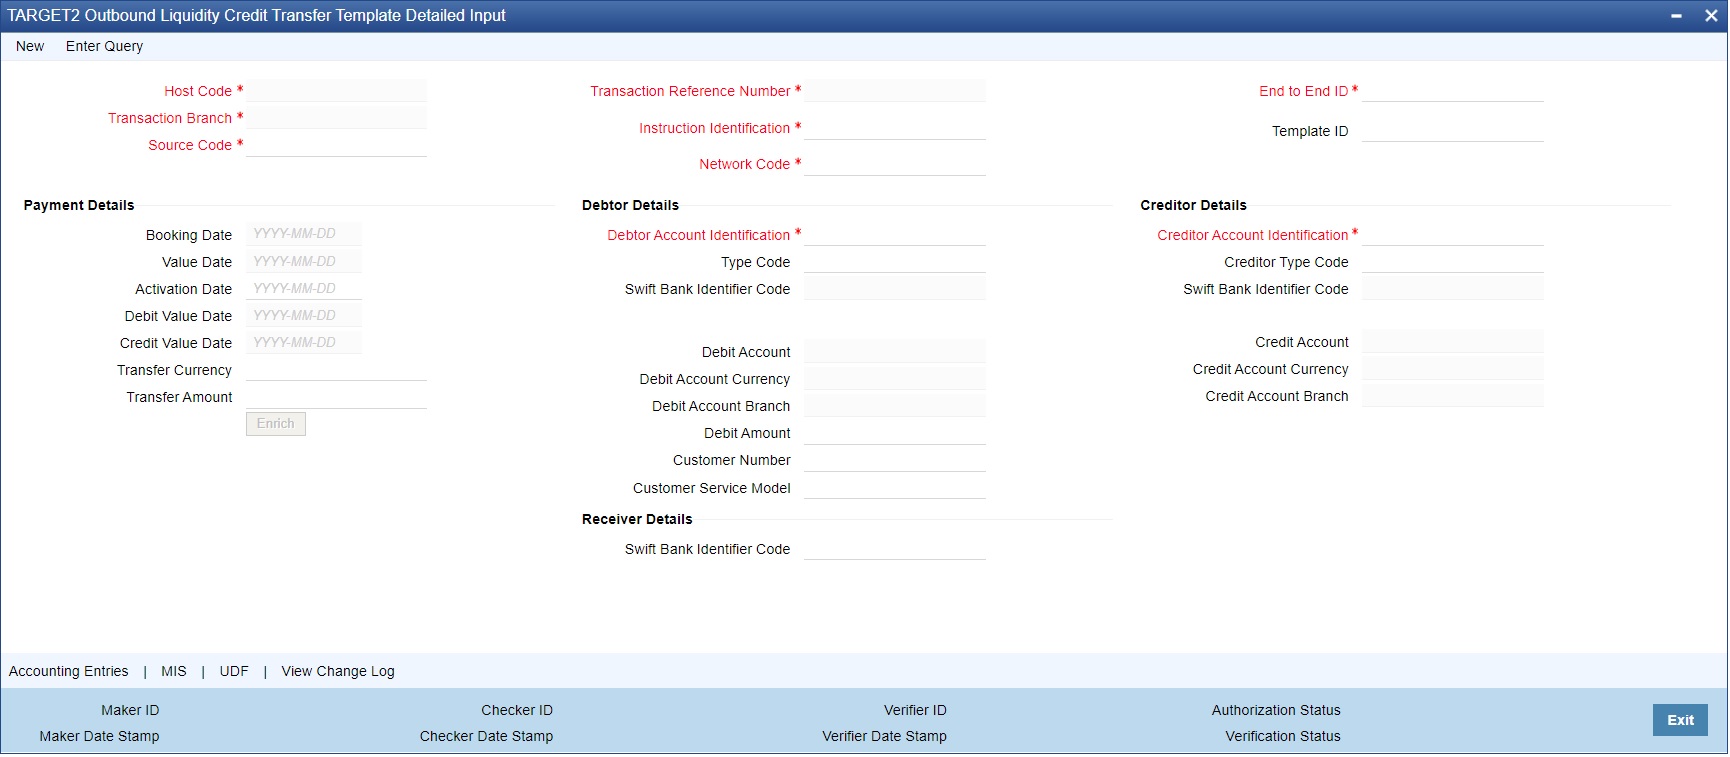Click the Debit Account Branch field

(895, 406)
